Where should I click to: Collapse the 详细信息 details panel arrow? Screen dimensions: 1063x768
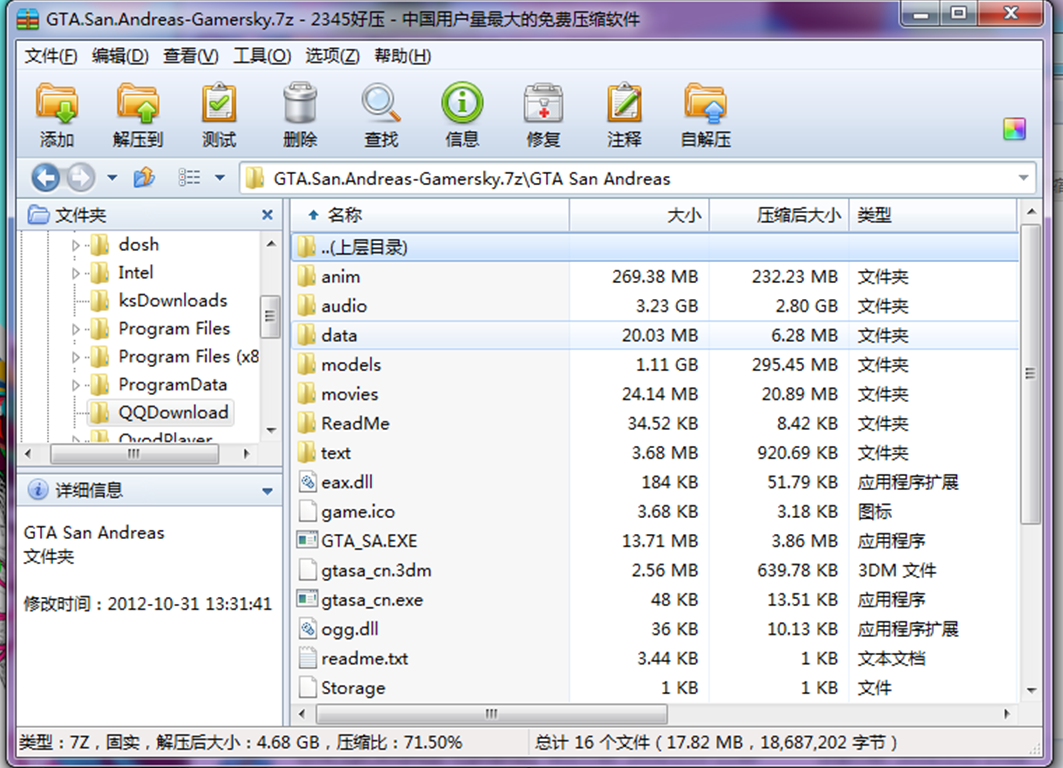pos(268,491)
